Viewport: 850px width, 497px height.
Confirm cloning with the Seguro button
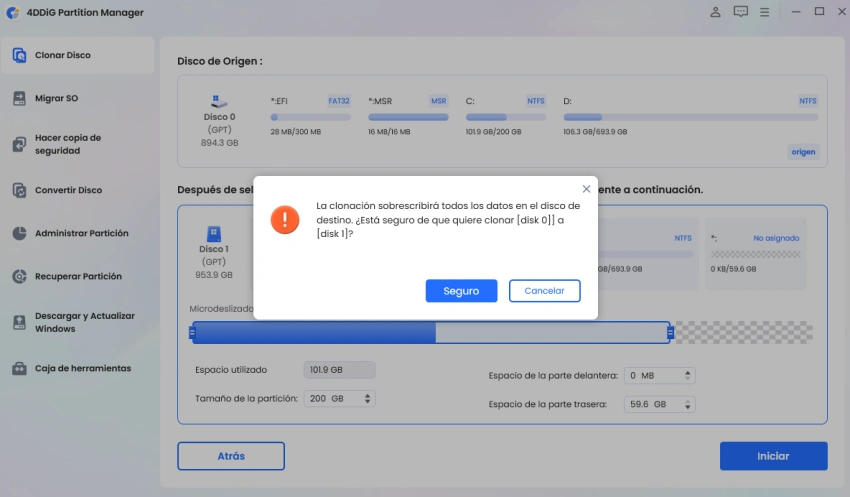(x=461, y=291)
